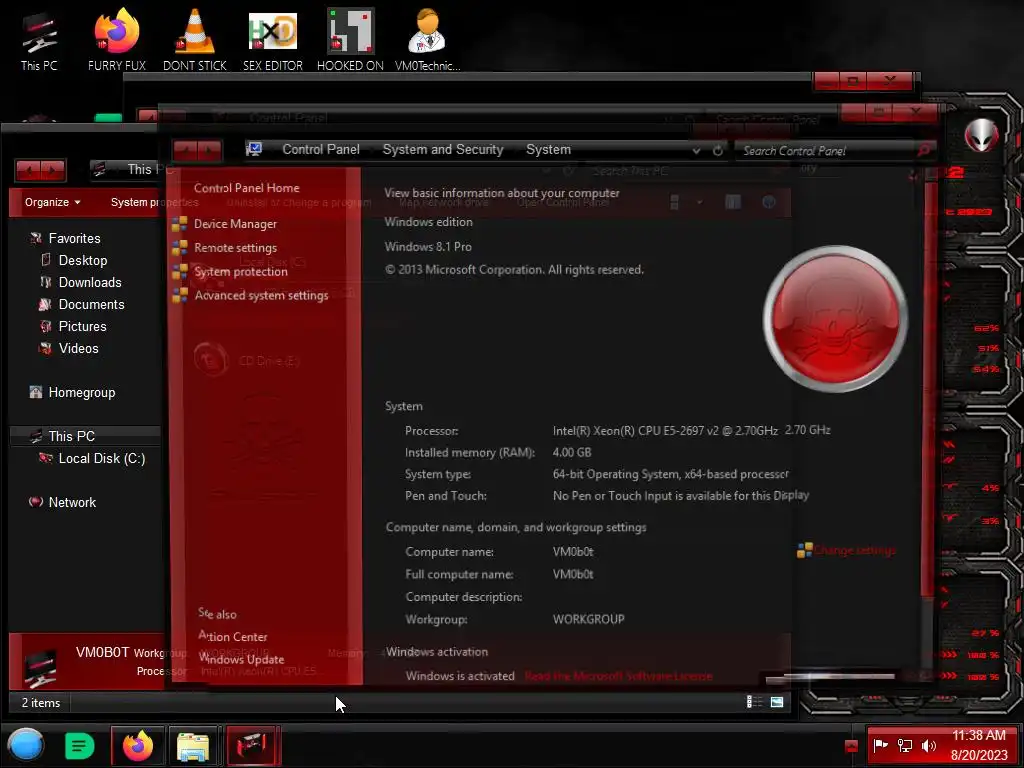The height and width of the screenshot is (768, 1024).
Task: Open SEX EDITOR HxD desktop shortcut
Action: click(x=272, y=41)
